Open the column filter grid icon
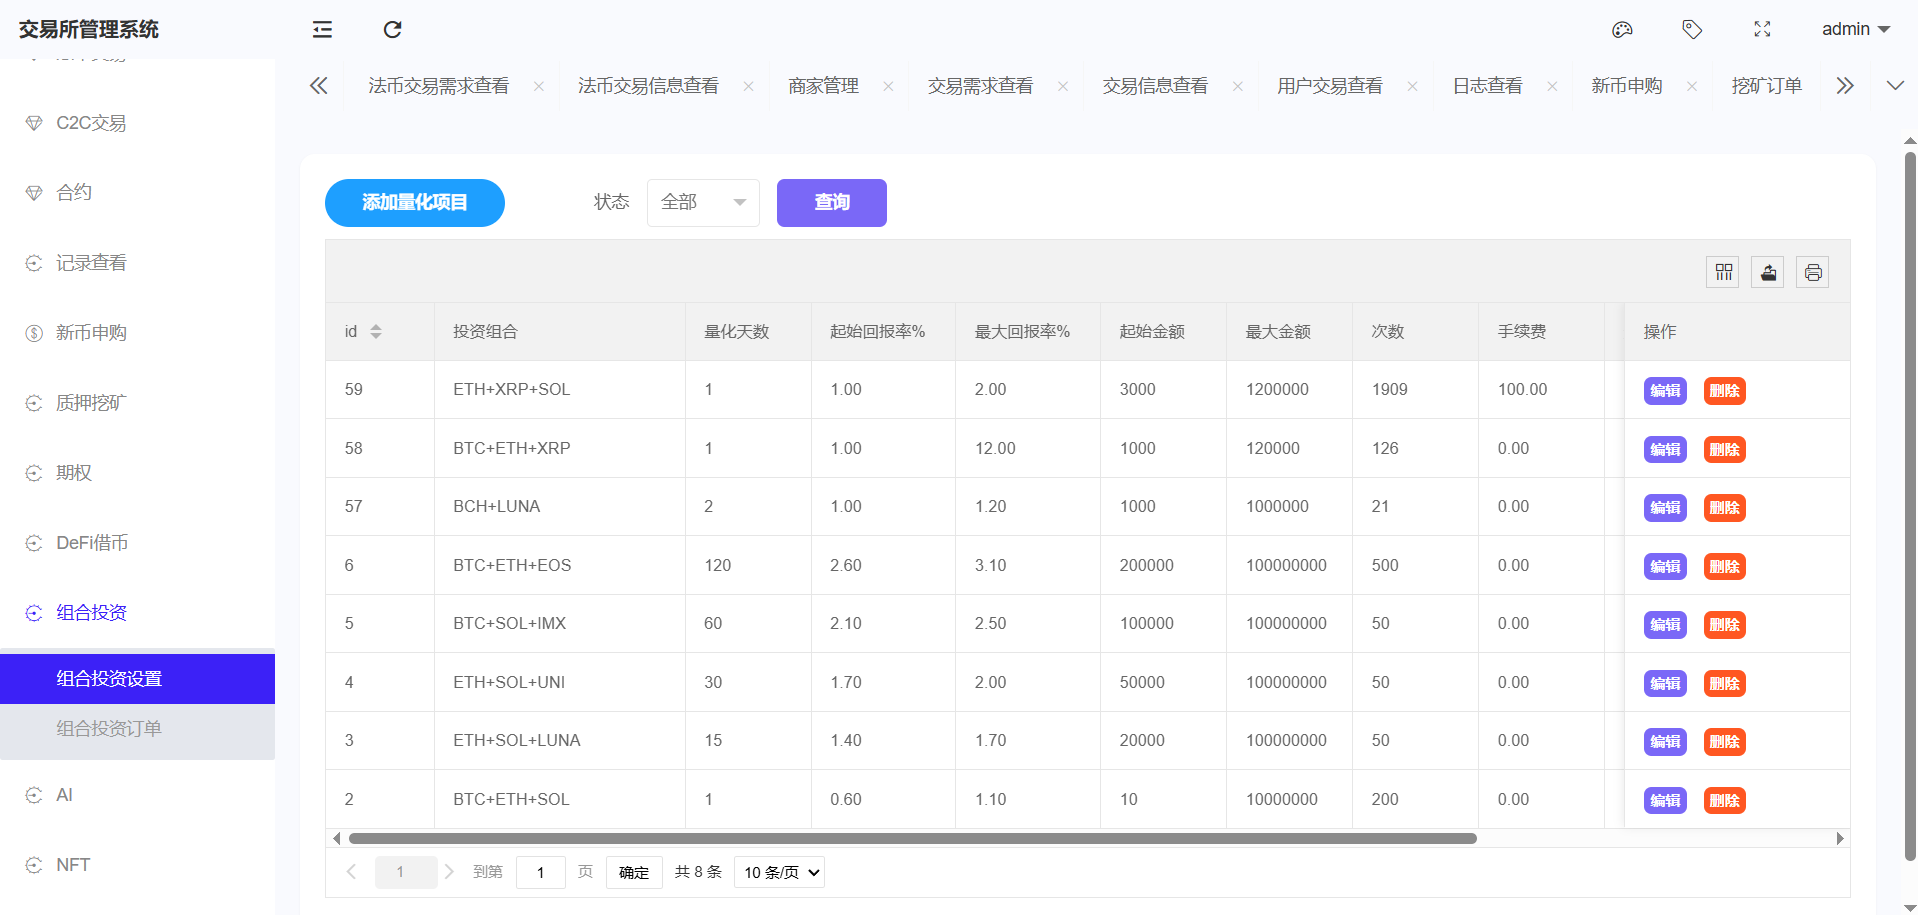Image resolution: width=1918 pixels, height=915 pixels. point(1723,272)
